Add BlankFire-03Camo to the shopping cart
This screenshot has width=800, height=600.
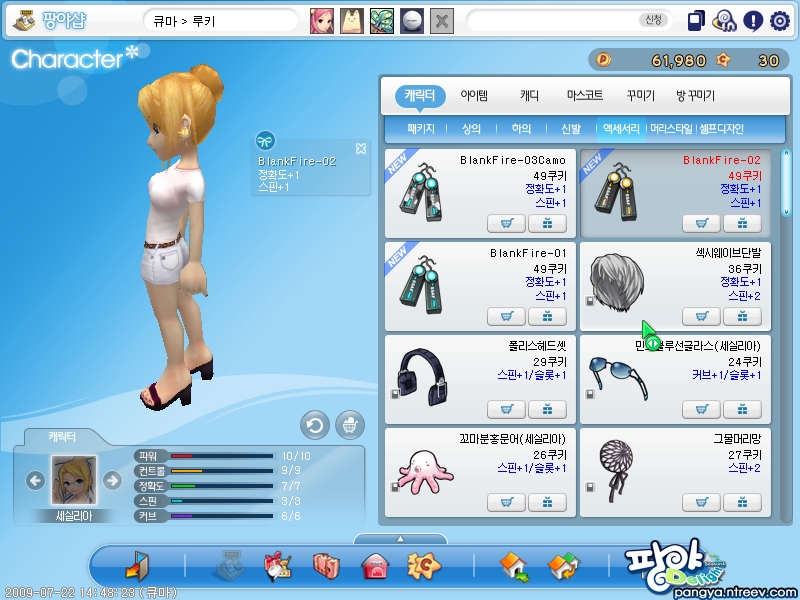tap(506, 223)
